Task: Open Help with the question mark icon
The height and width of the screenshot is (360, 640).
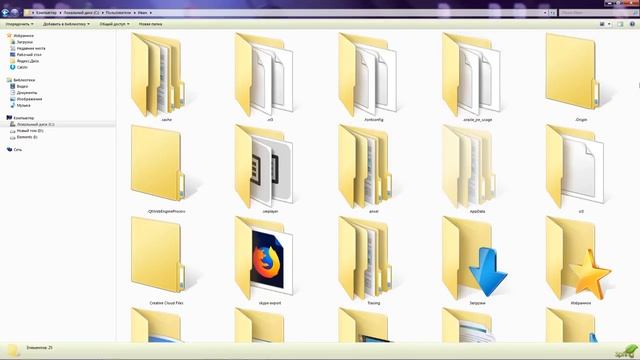Action: (632, 24)
